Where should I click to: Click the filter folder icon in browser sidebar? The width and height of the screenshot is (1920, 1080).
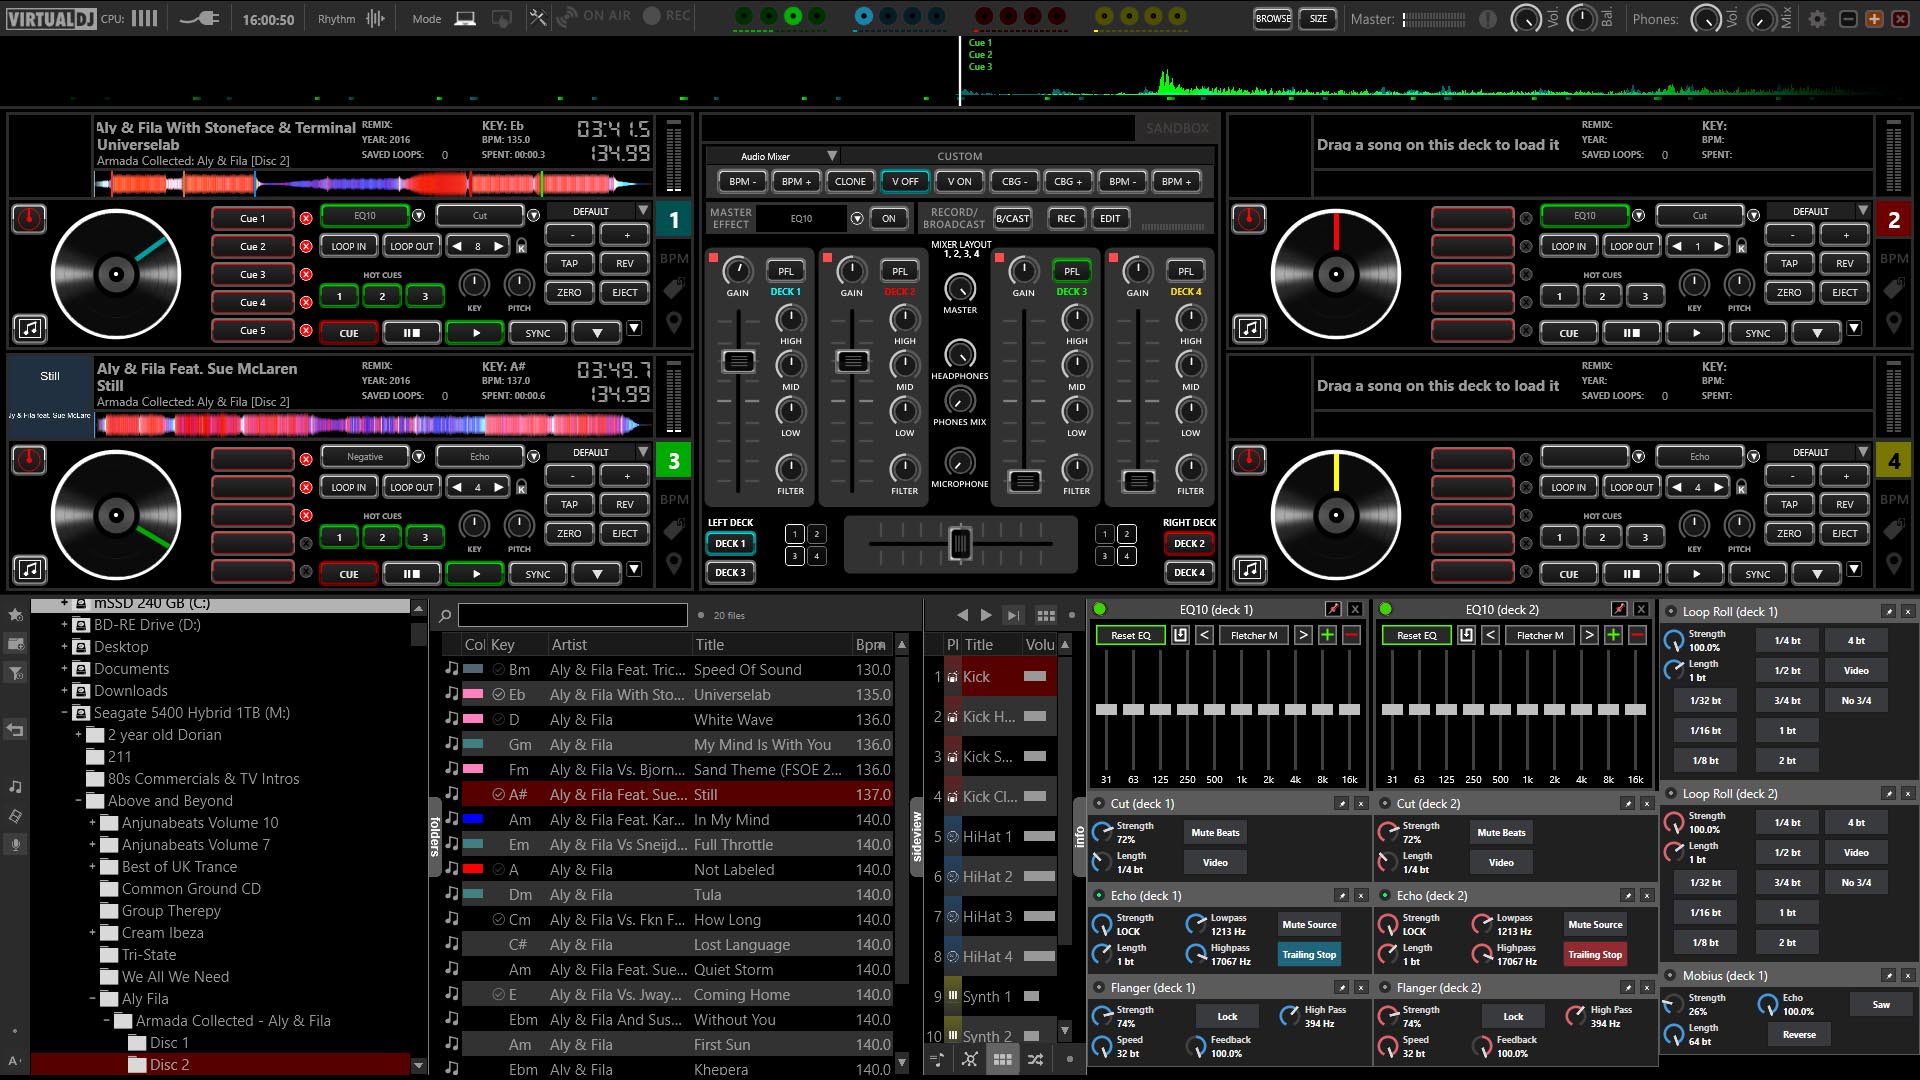coord(15,672)
